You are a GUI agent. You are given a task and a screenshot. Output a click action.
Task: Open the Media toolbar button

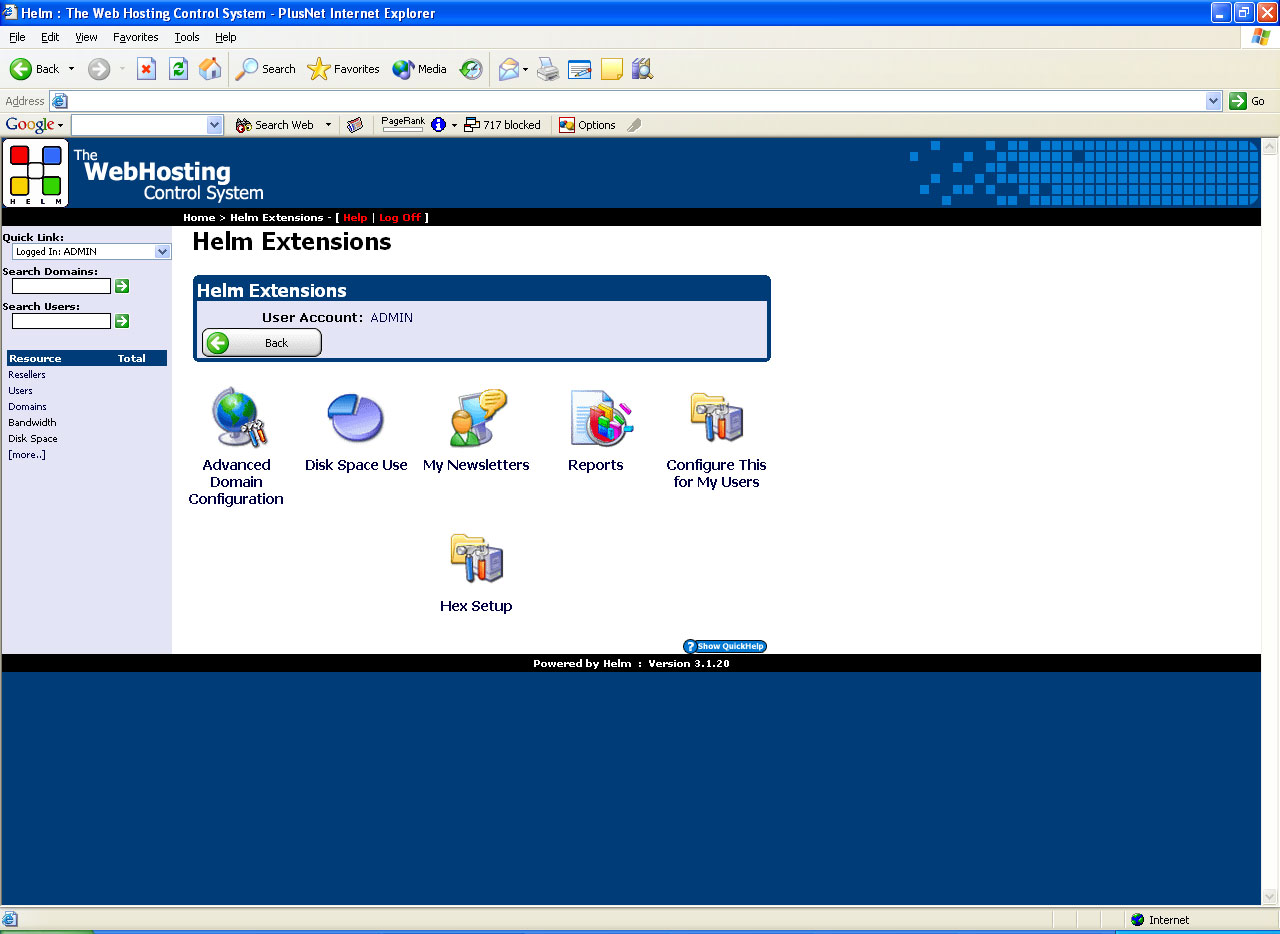(419, 69)
